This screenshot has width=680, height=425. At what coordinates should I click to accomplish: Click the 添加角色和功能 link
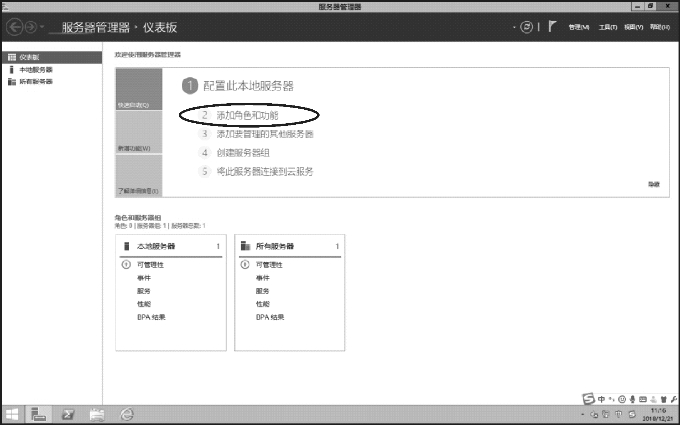point(247,115)
